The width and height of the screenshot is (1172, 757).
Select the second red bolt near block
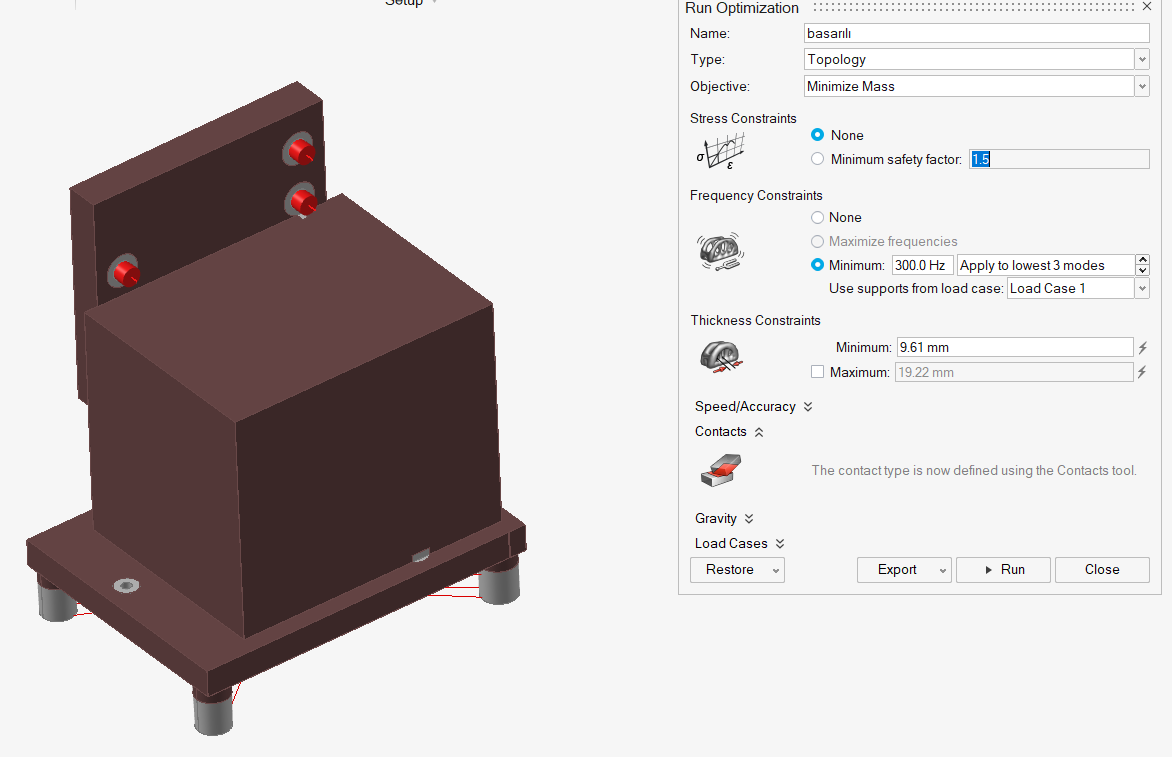coord(303,201)
